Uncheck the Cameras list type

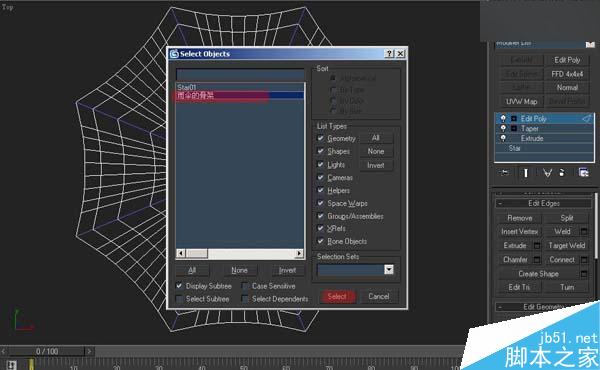[x=321, y=178]
